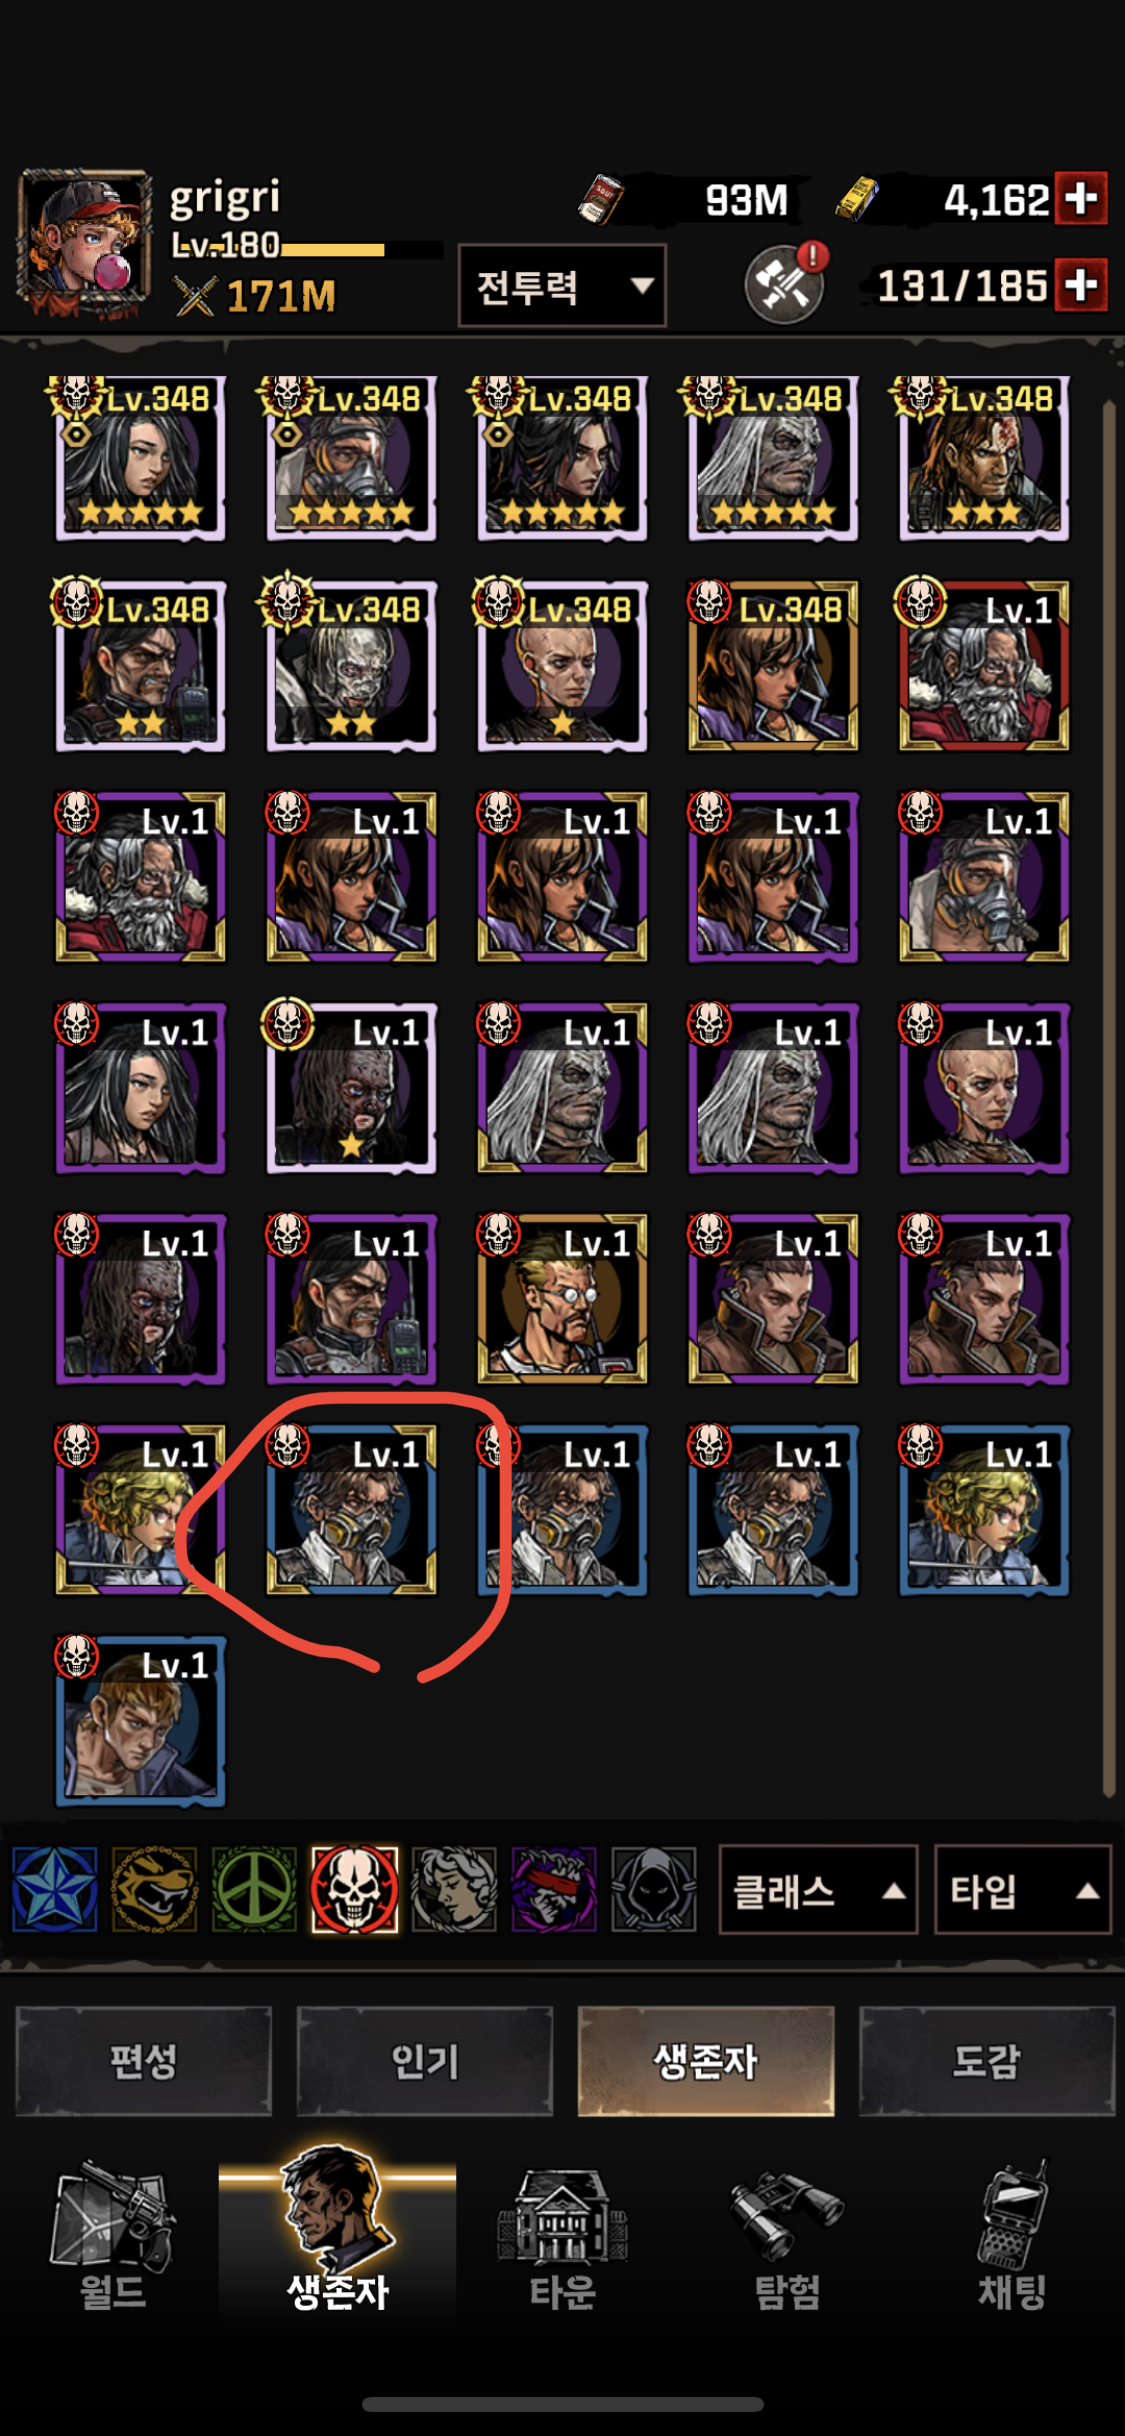Open the 전투력 sort dropdown

click(x=562, y=286)
